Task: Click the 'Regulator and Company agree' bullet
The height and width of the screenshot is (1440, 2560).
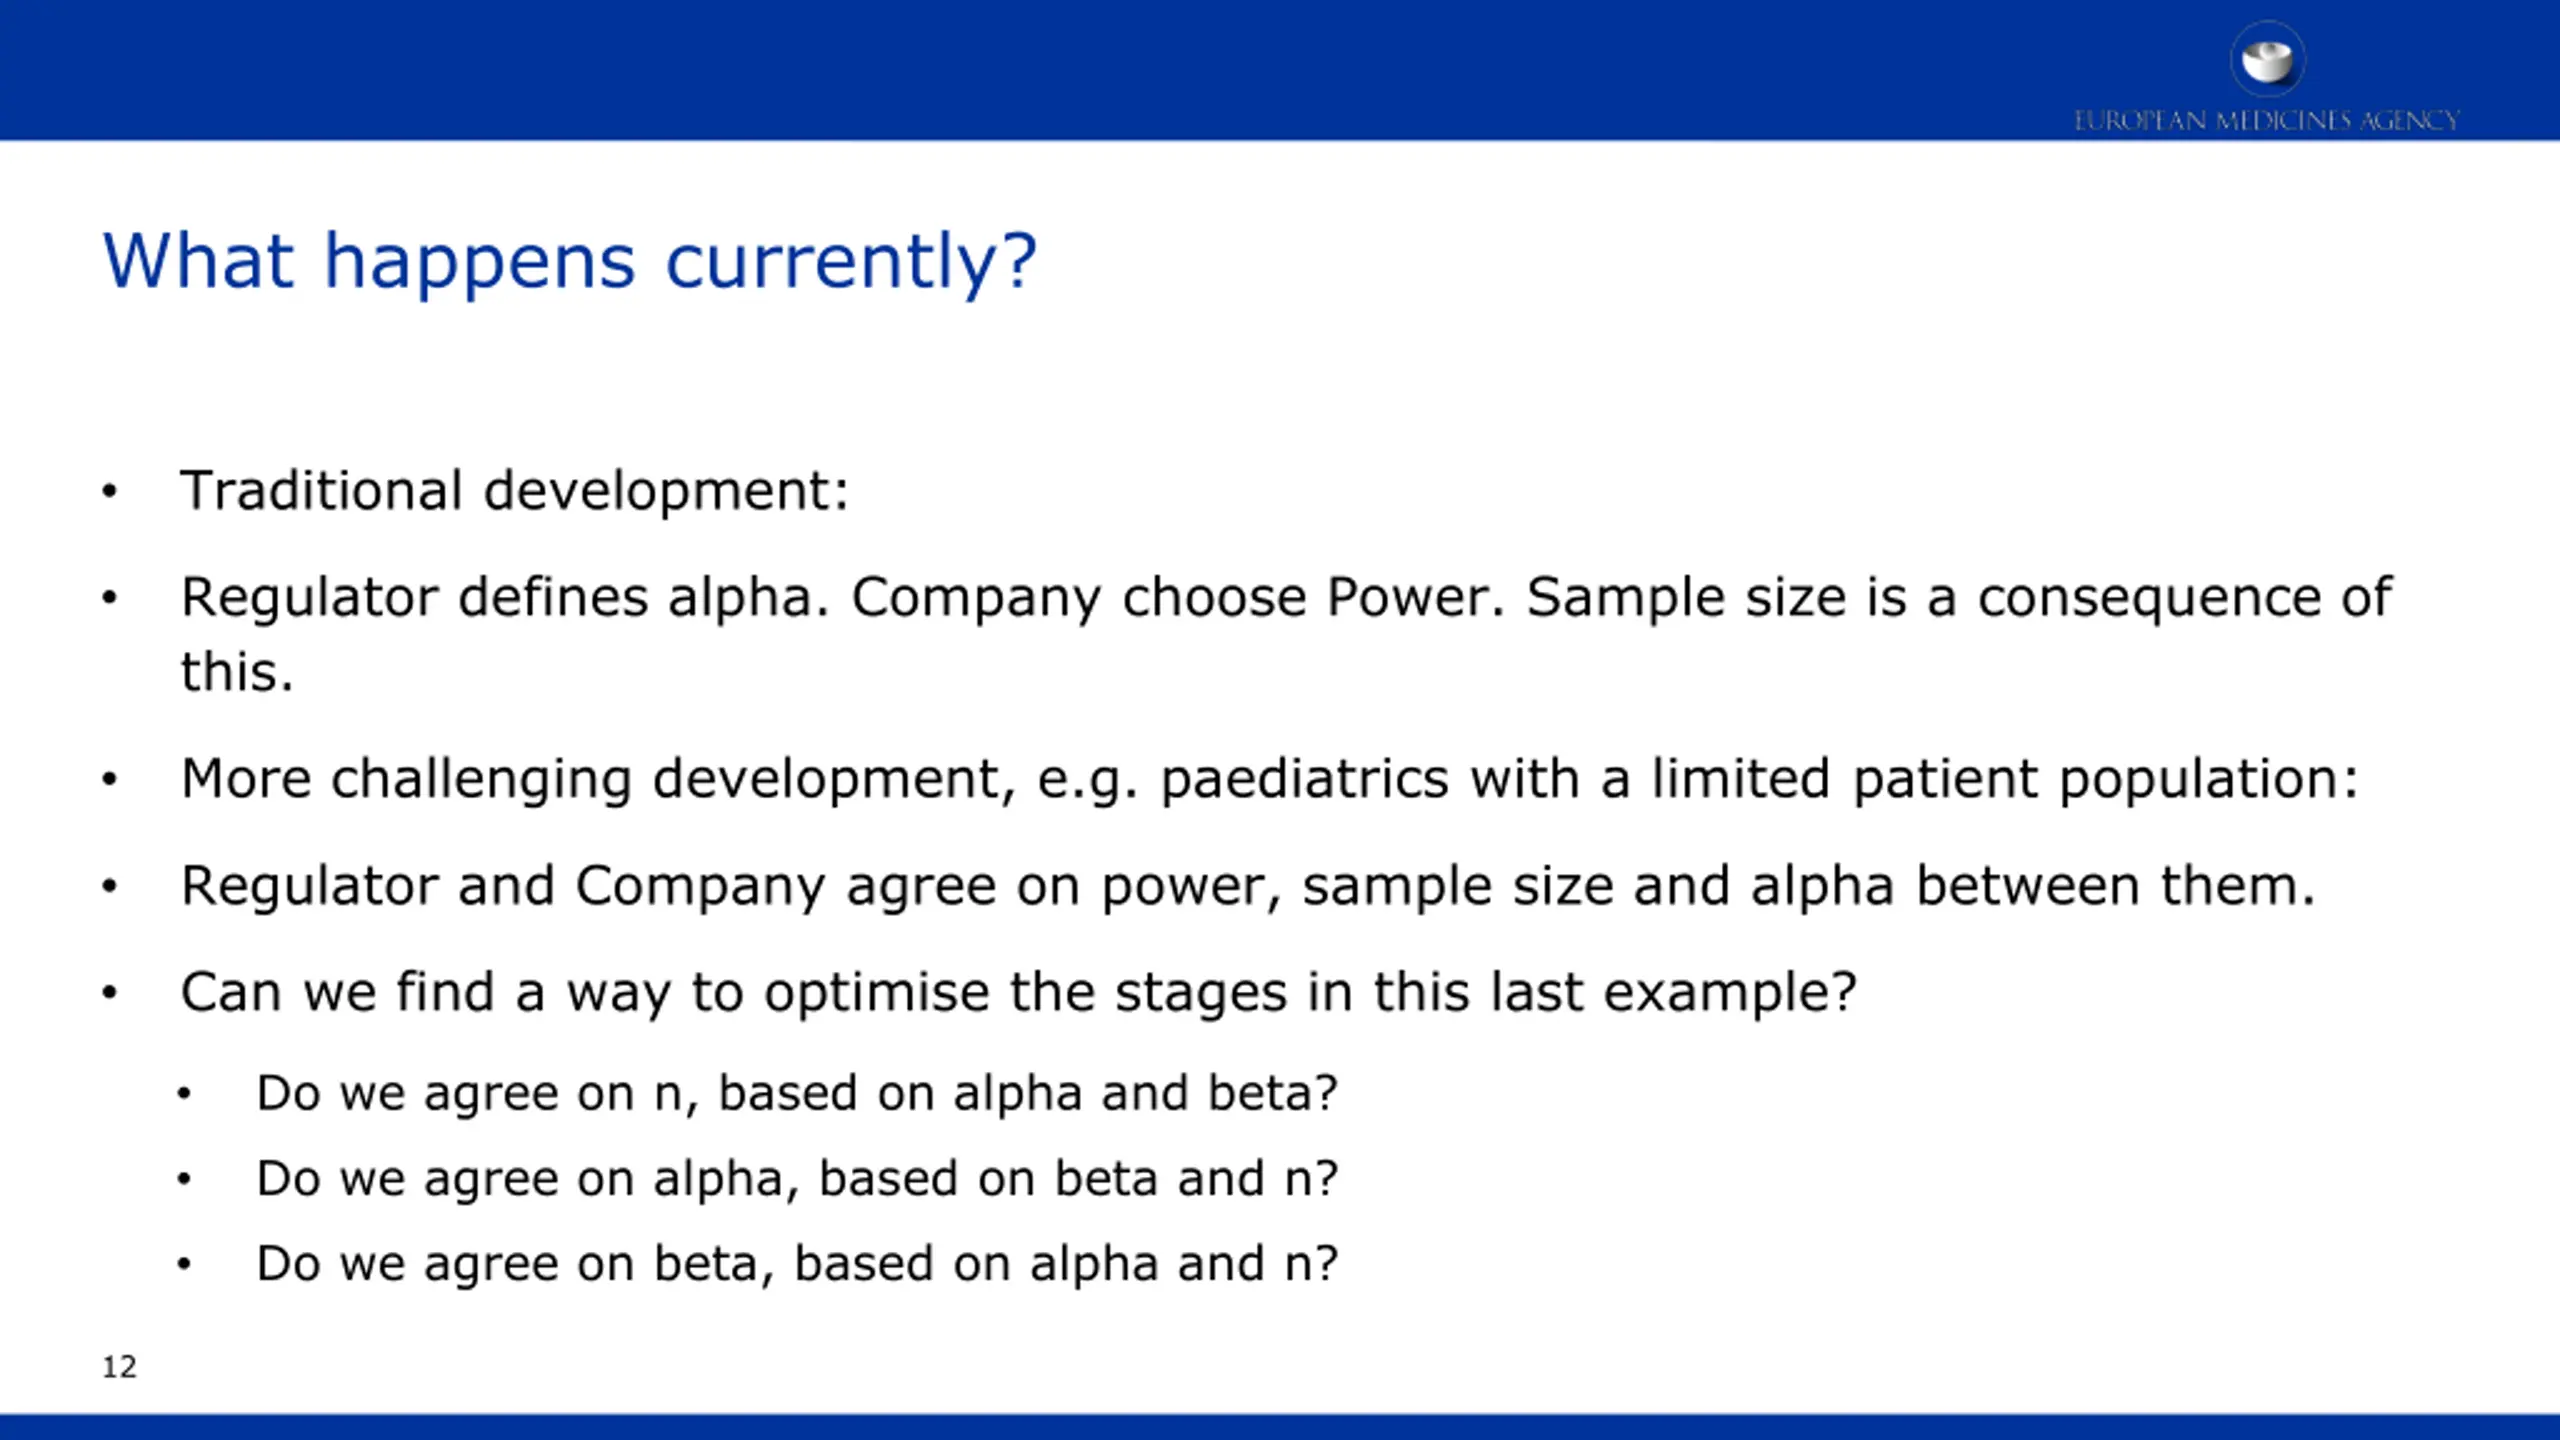Action: (1248, 886)
